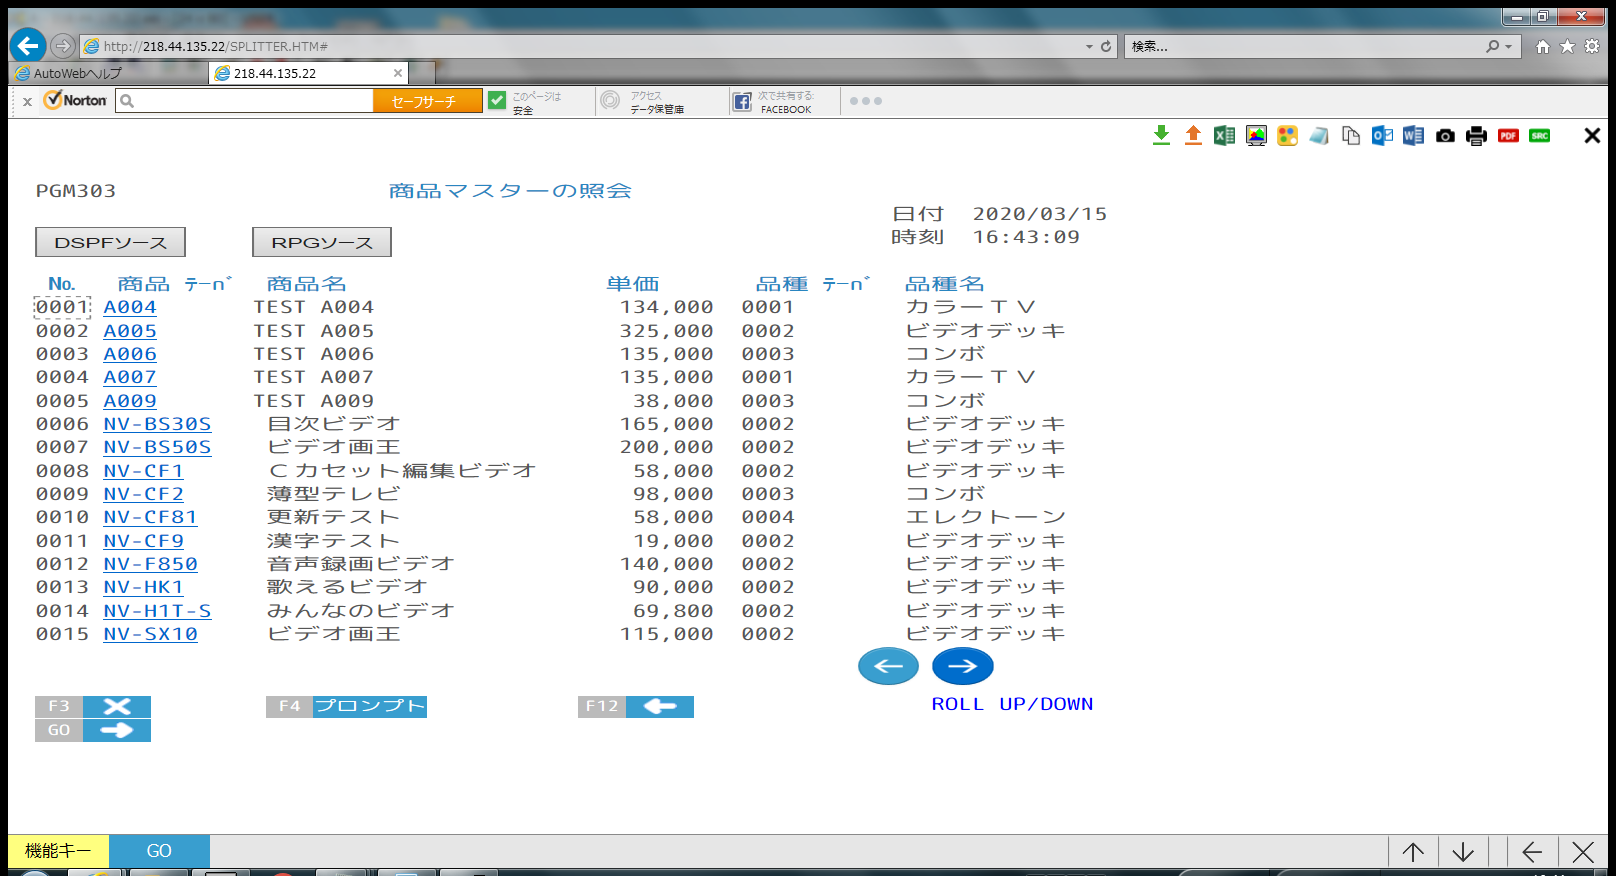Click the yellow 機能キー button

click(58, 851)
